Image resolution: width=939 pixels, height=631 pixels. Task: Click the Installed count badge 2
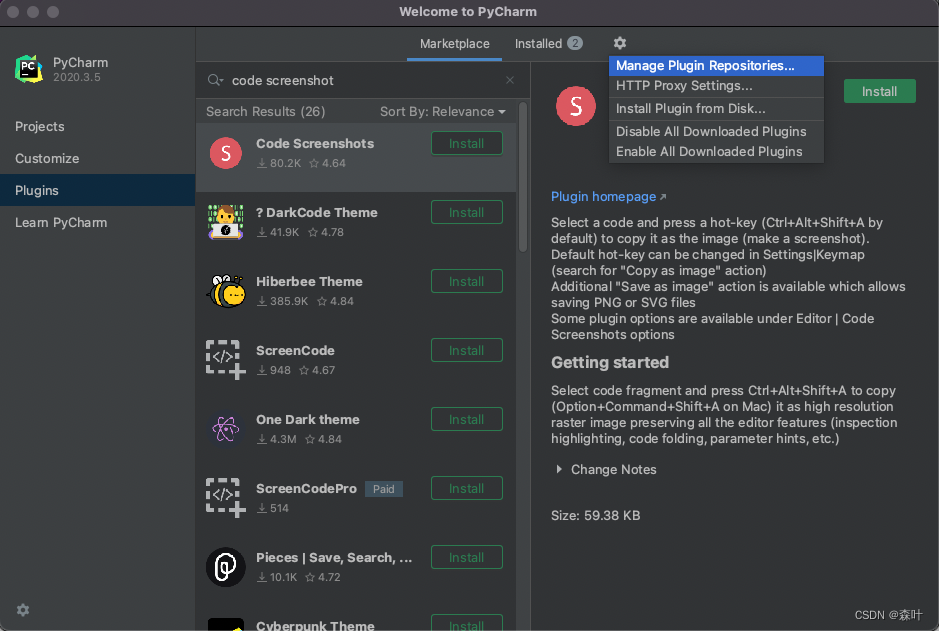(575, 43)
